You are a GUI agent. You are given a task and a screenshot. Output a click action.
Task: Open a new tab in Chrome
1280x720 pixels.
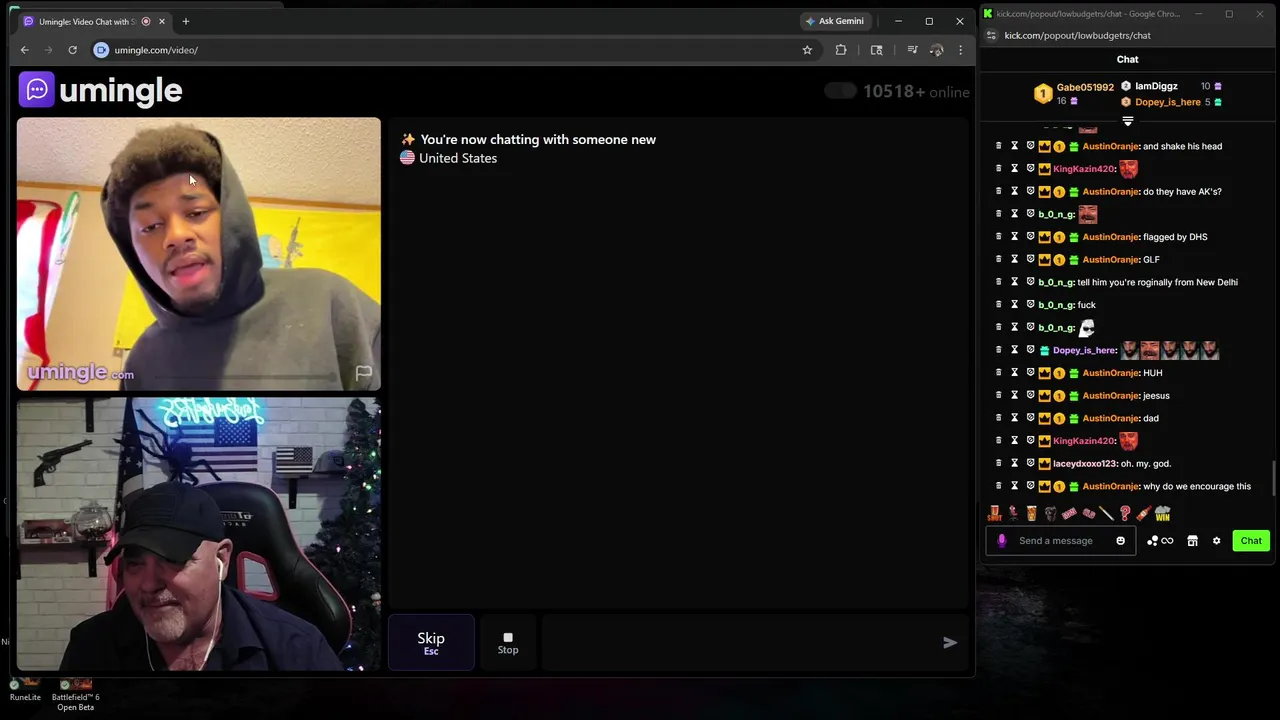click(x=185, y=21)
